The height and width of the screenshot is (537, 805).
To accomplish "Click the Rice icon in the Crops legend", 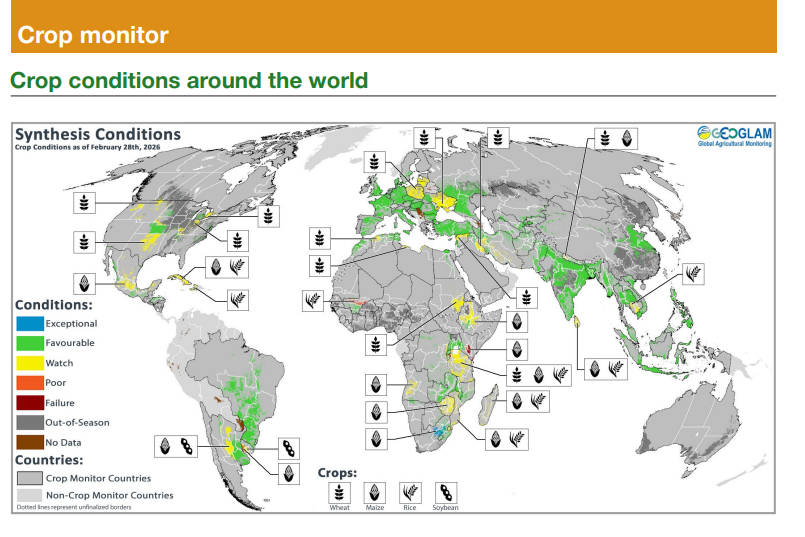I will 408,493.
